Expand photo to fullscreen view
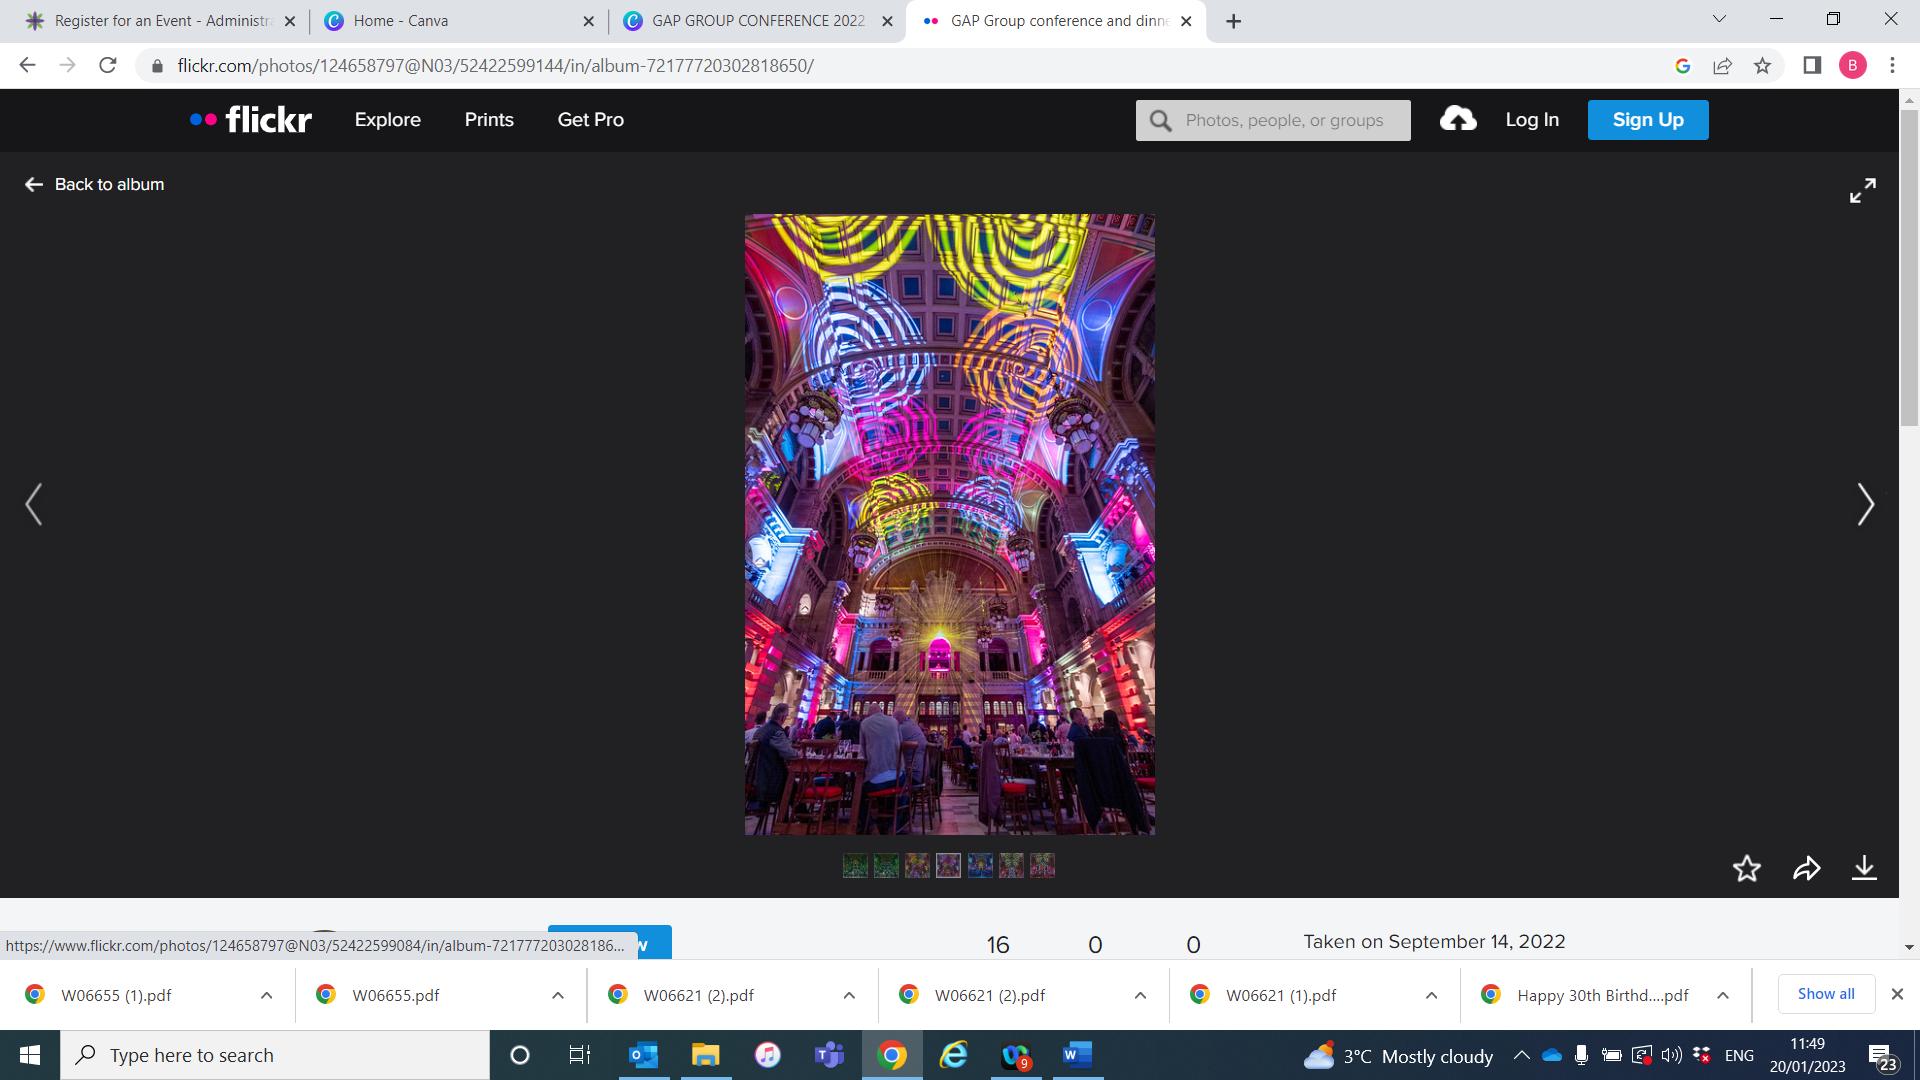The image size is (1920, 1080). pos(1862,190)
